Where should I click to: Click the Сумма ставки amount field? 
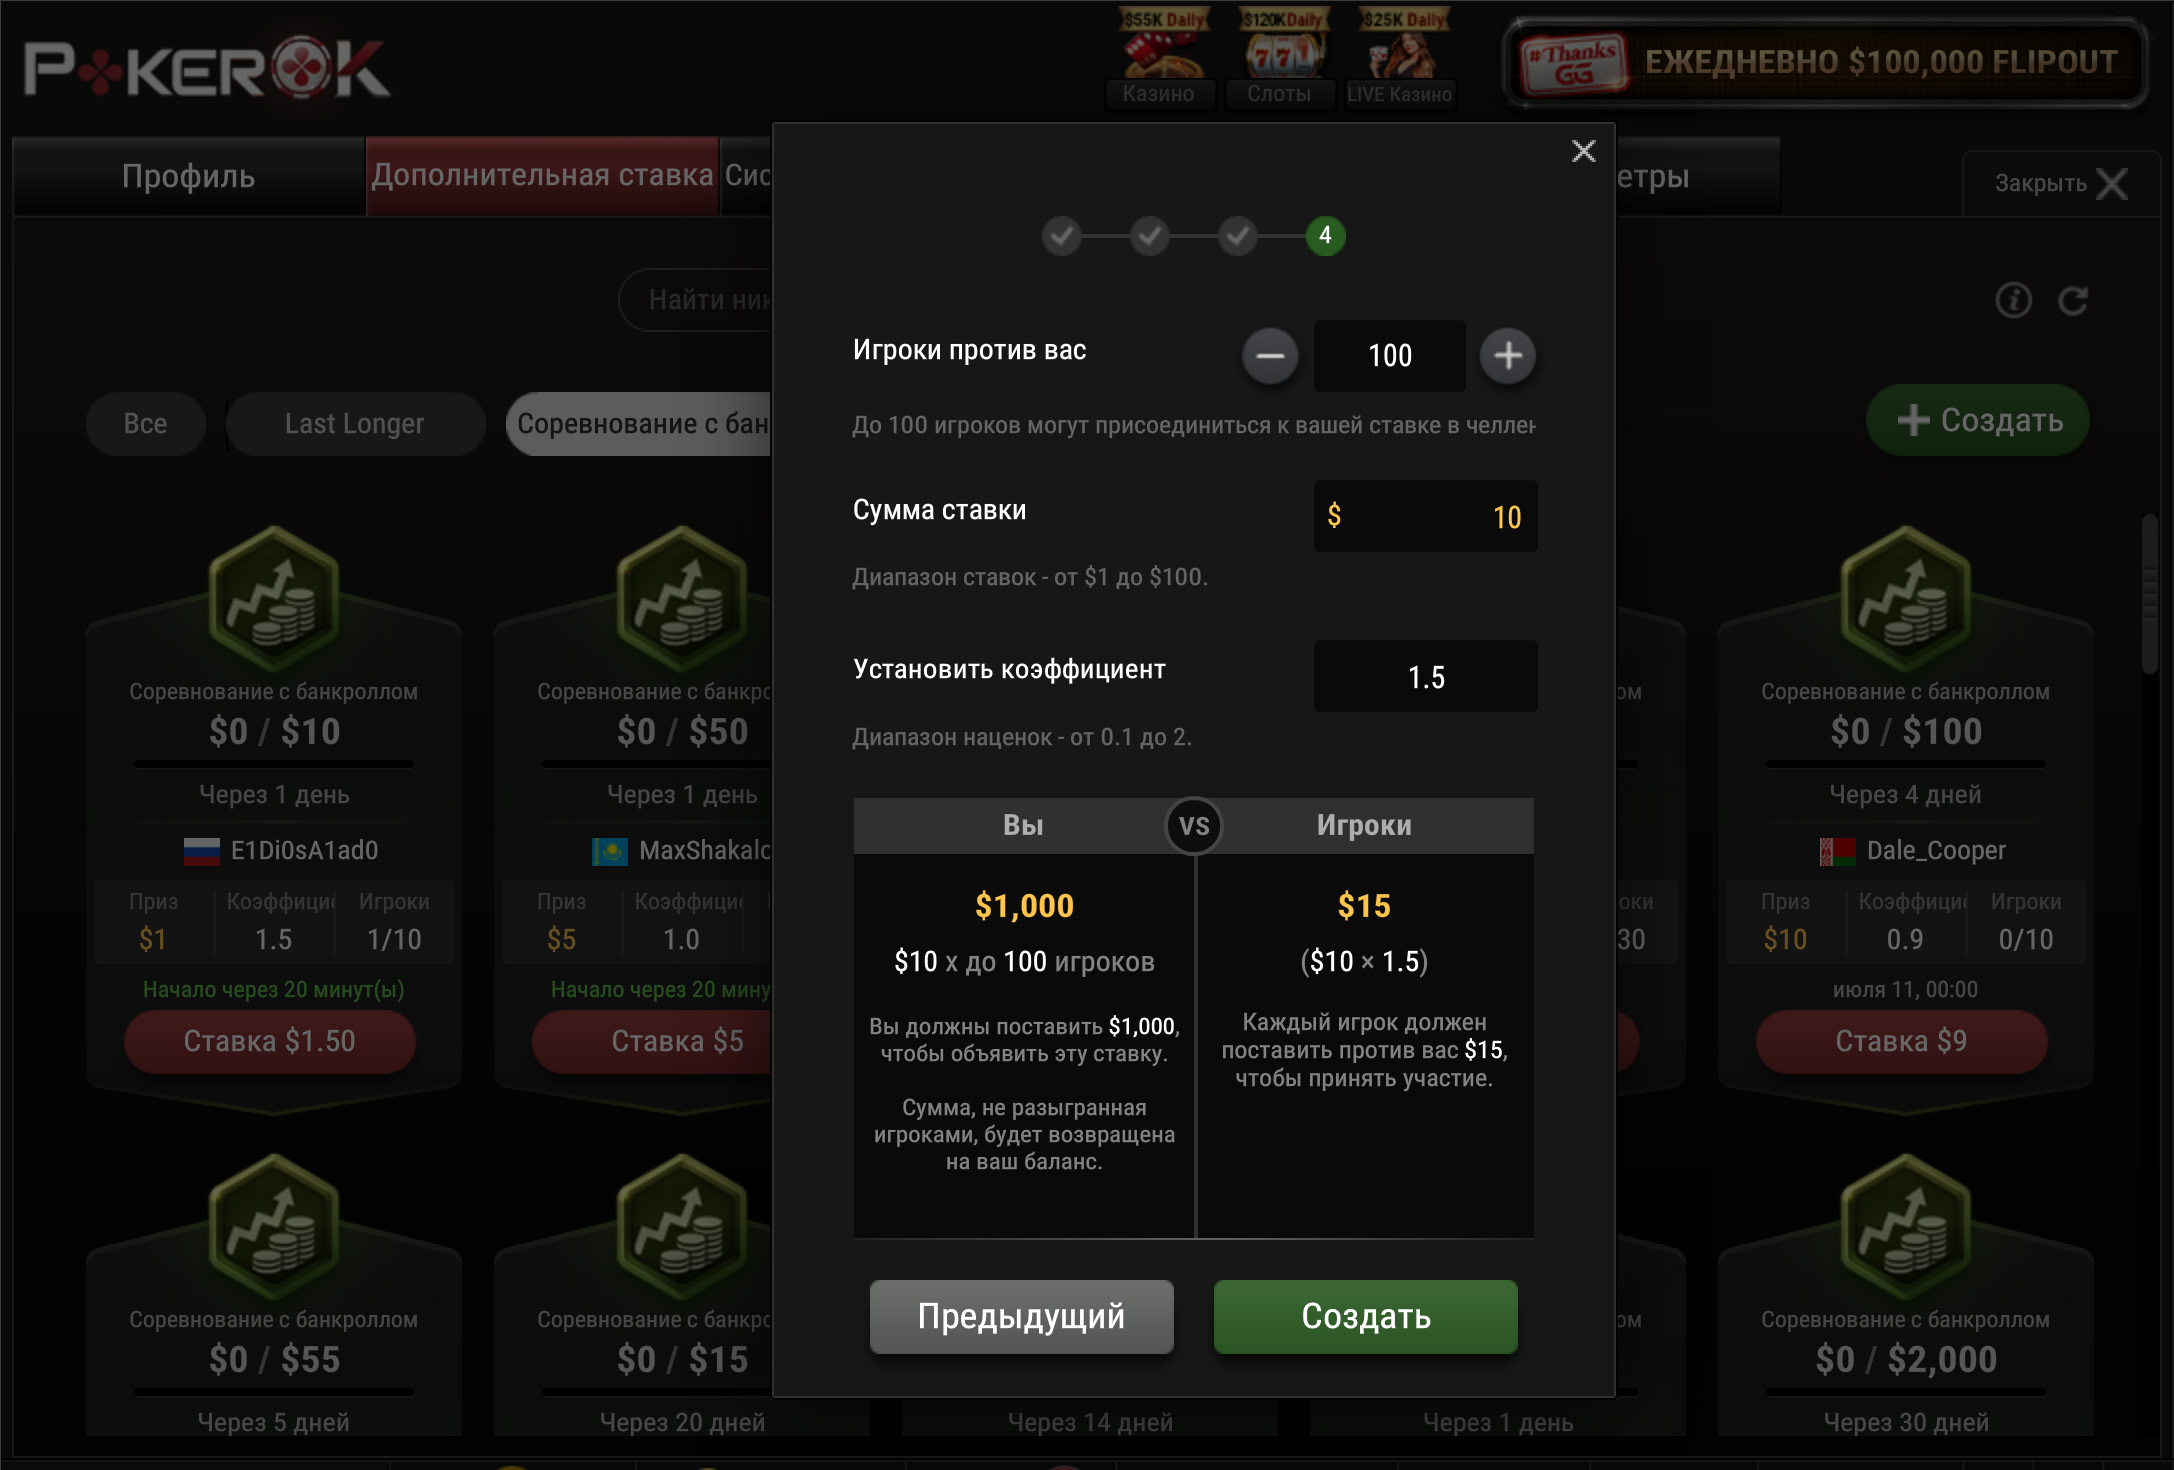(x=1426, y=516)
